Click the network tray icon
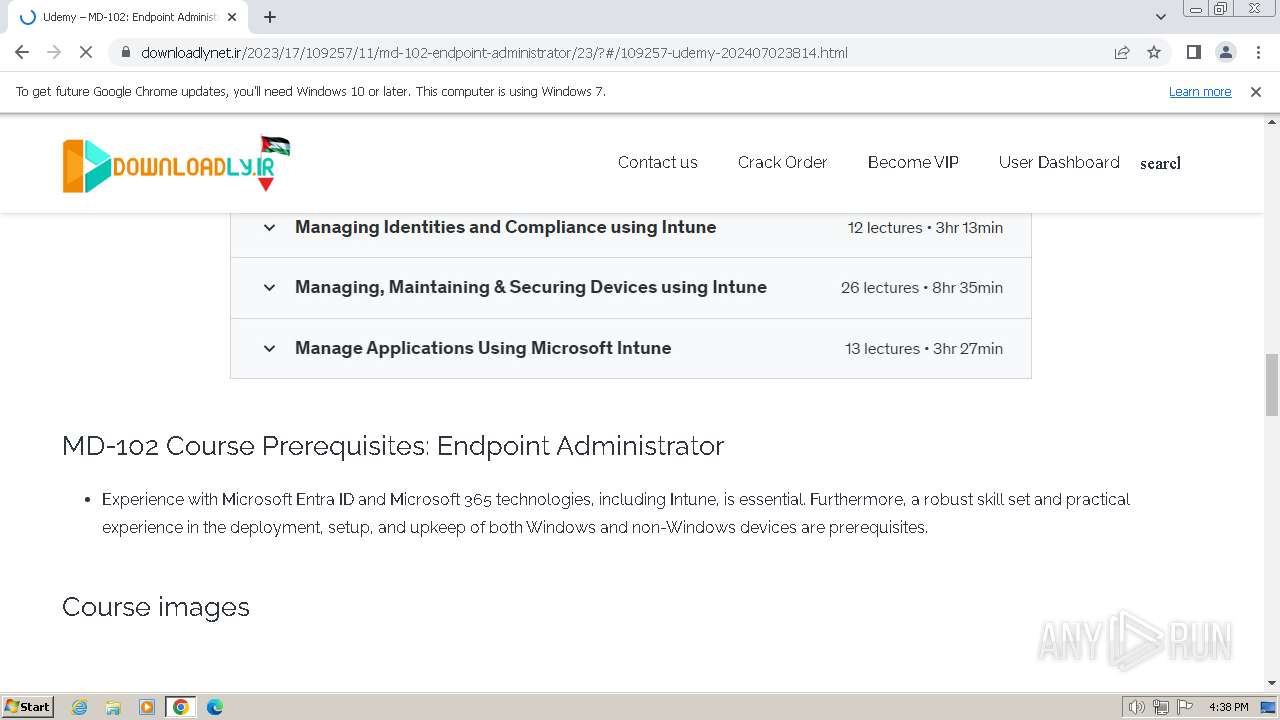Image resolution: width=1280 pixels, height=720 pixels. [x=1160, y=707]
